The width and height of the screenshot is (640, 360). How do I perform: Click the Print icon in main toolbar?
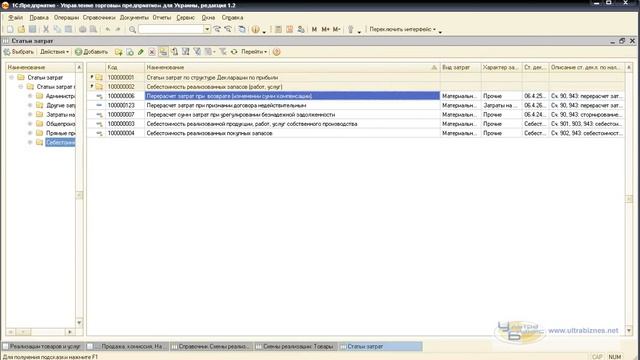(82, 29)
